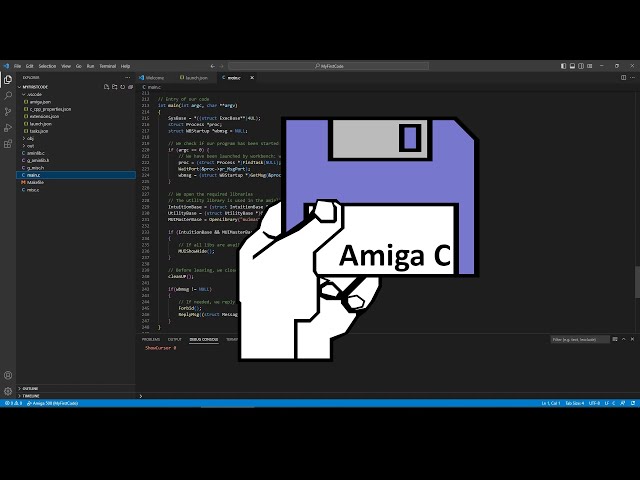Select the Debug Console panel tab

coord(204,340)
